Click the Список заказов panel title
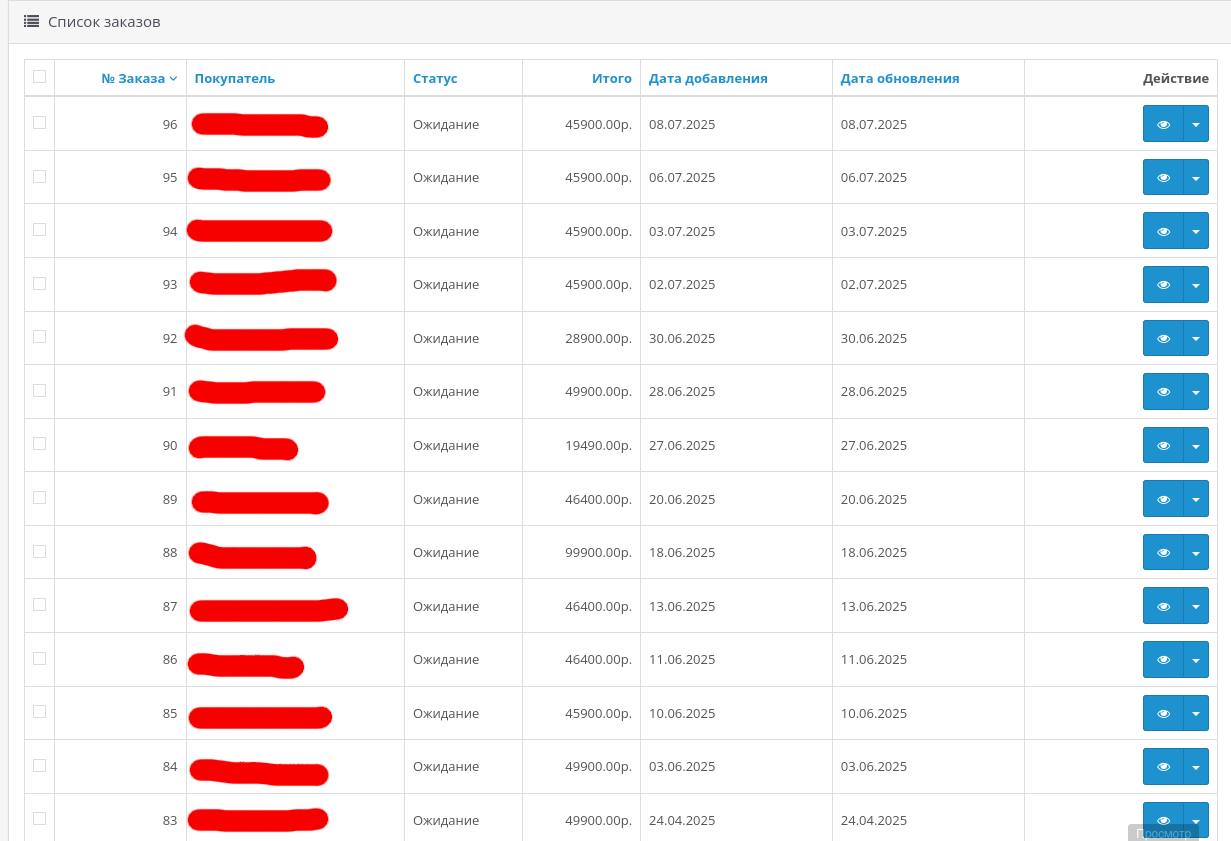This screenshot has height=841, width=1231. (104, 22)
